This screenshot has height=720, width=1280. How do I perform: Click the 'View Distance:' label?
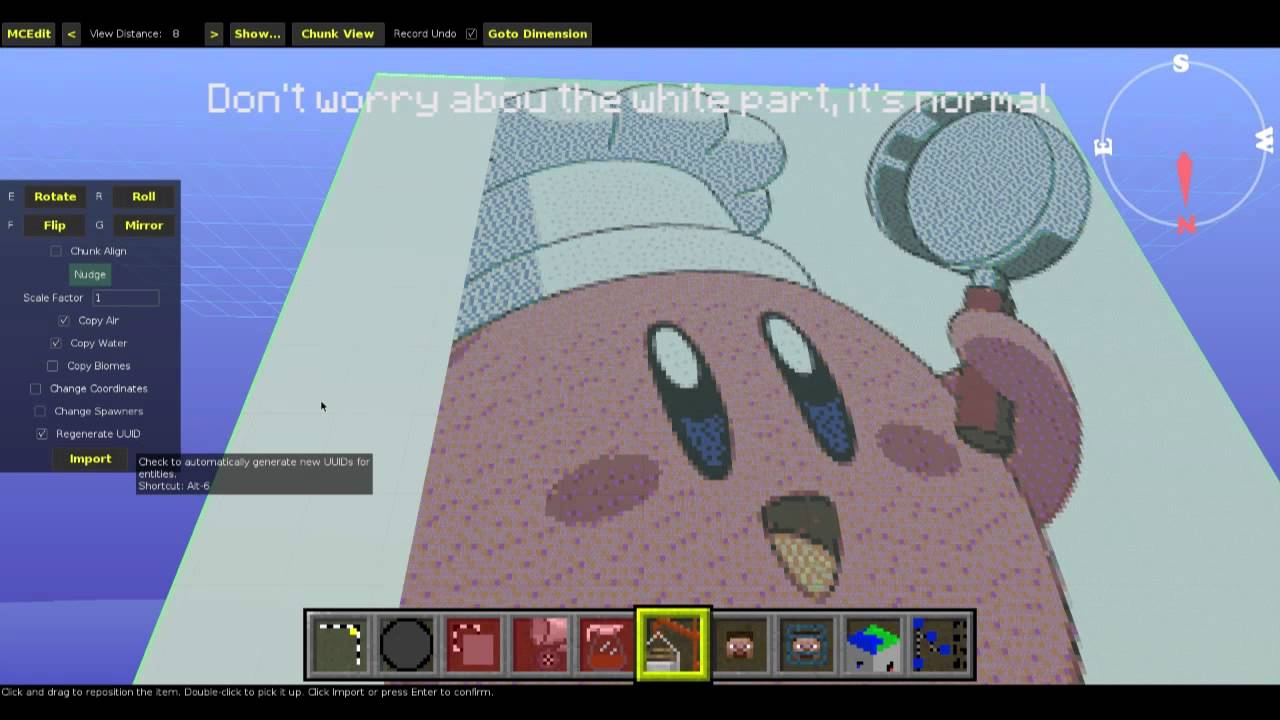coord(126,34)
